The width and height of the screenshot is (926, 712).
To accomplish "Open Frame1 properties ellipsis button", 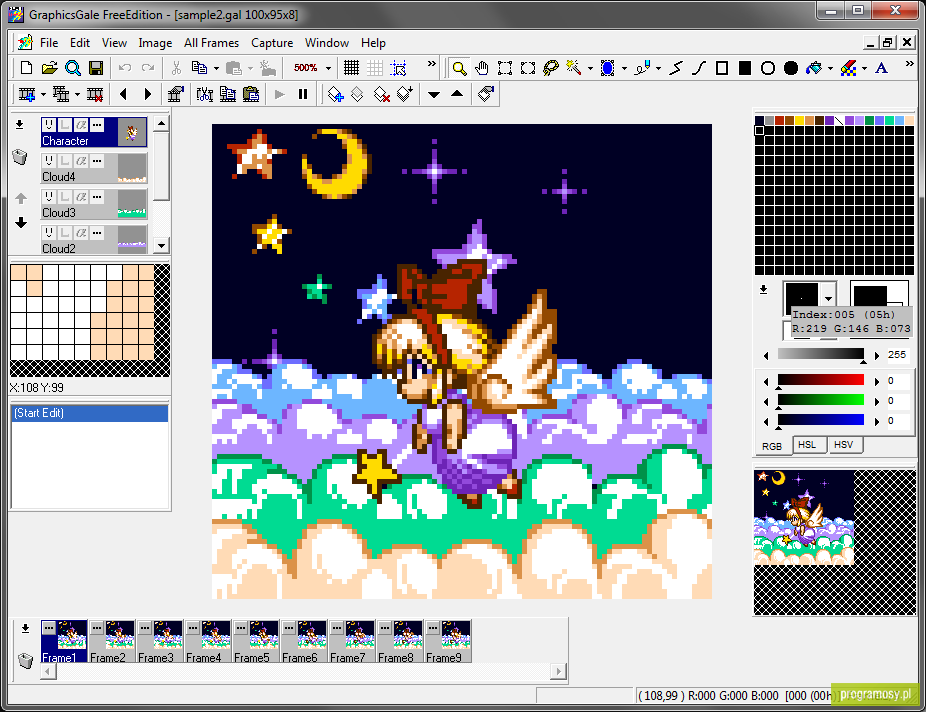I will 49,628.
